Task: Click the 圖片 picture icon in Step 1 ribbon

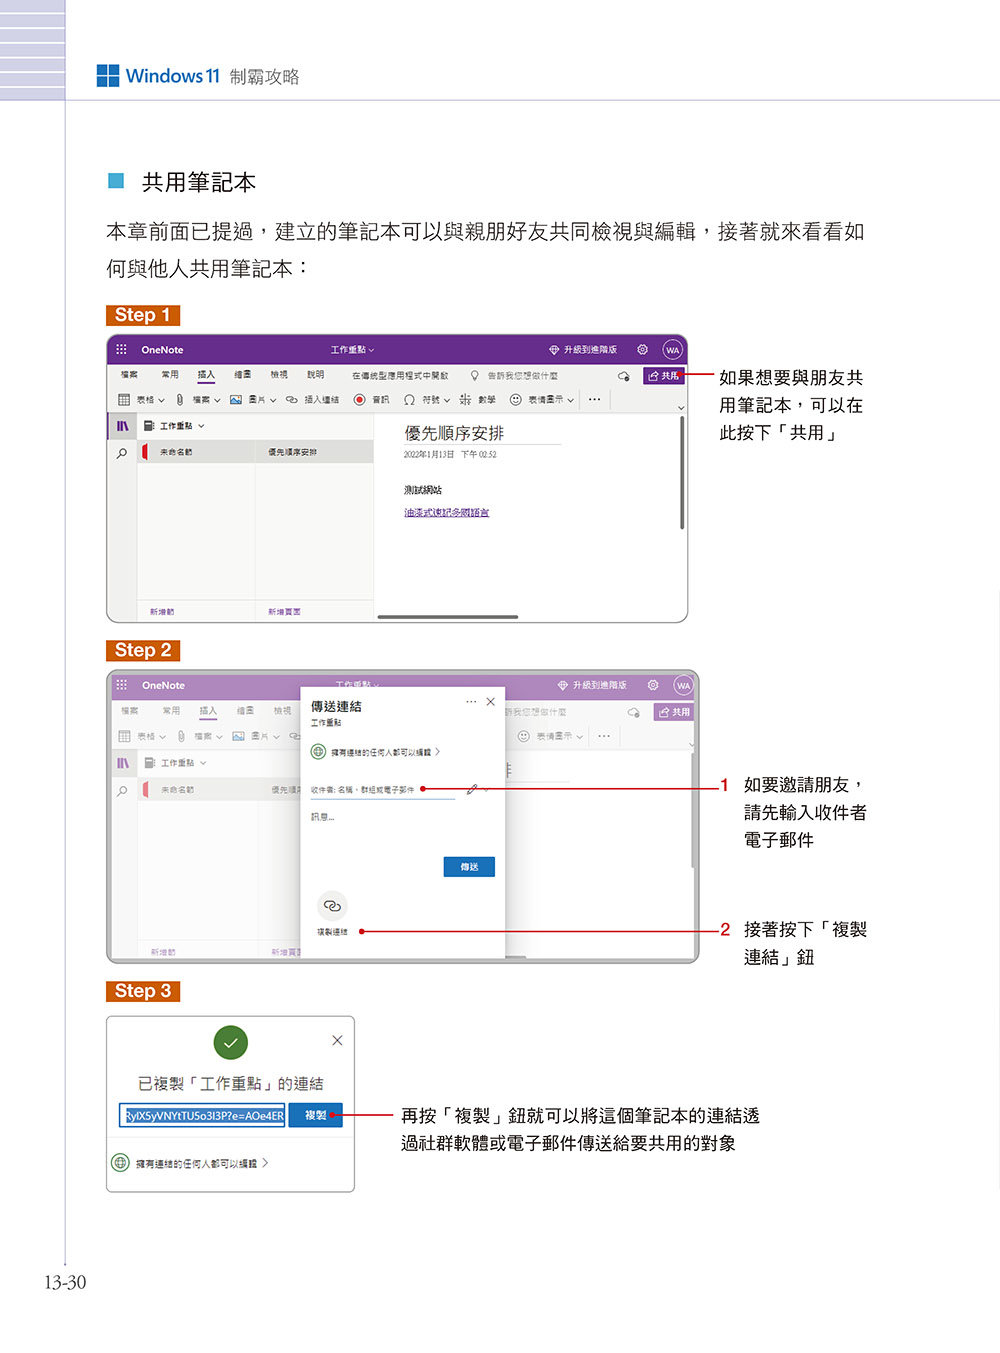Action: click(x=236, y=400)
